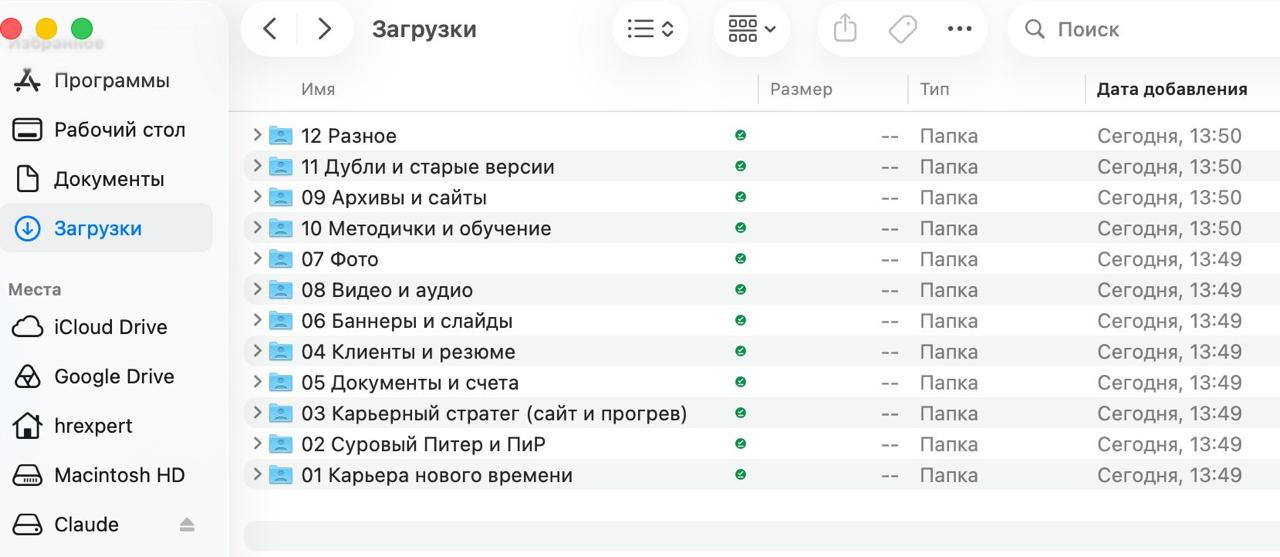1280x557 pixels.
Task: Expand the 01 Карьера нового времени folder
Action: coord(257,475)
